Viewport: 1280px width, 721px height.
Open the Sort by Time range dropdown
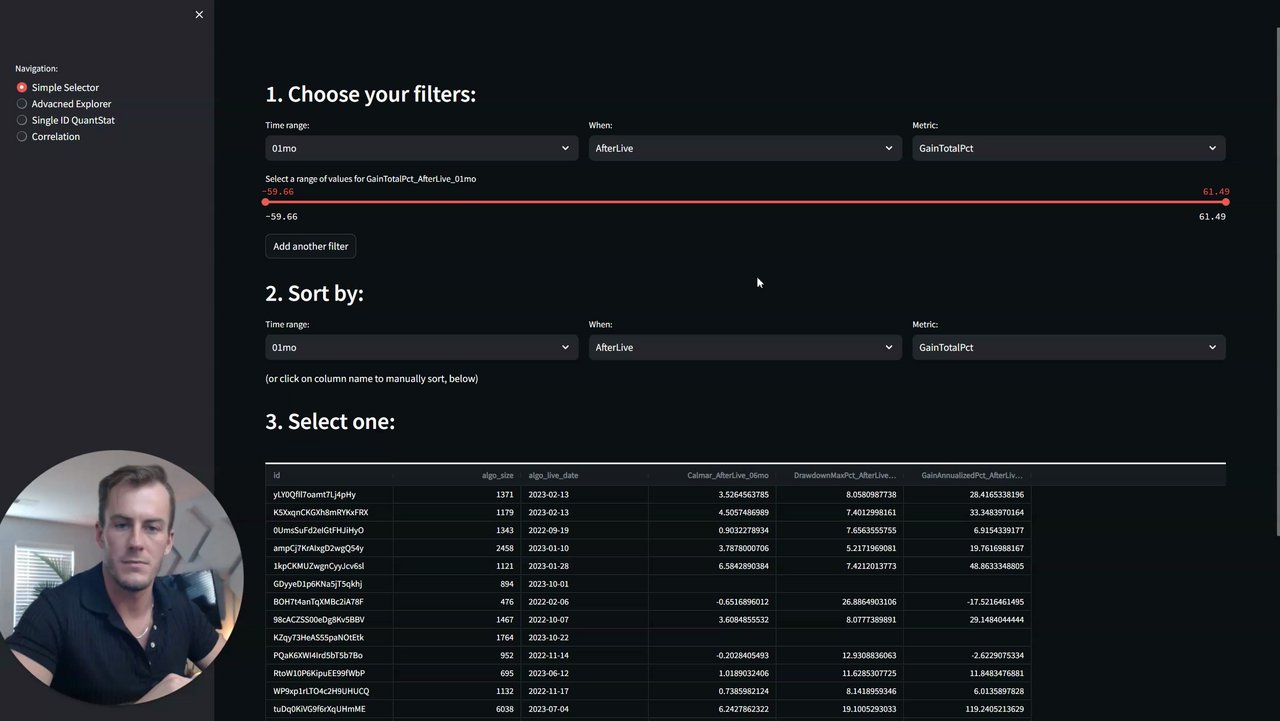click(421, 347)
